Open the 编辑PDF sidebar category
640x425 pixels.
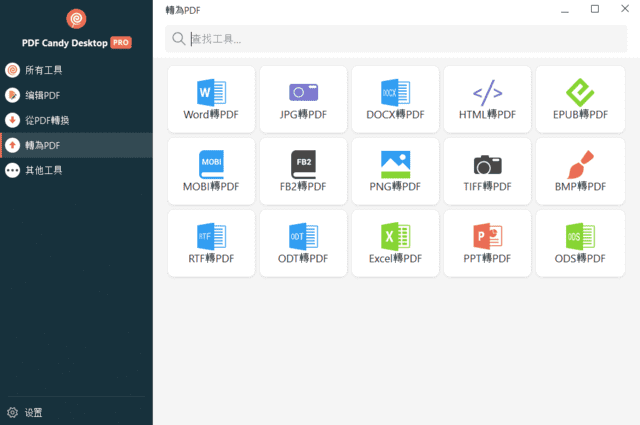tap(43, 95)
